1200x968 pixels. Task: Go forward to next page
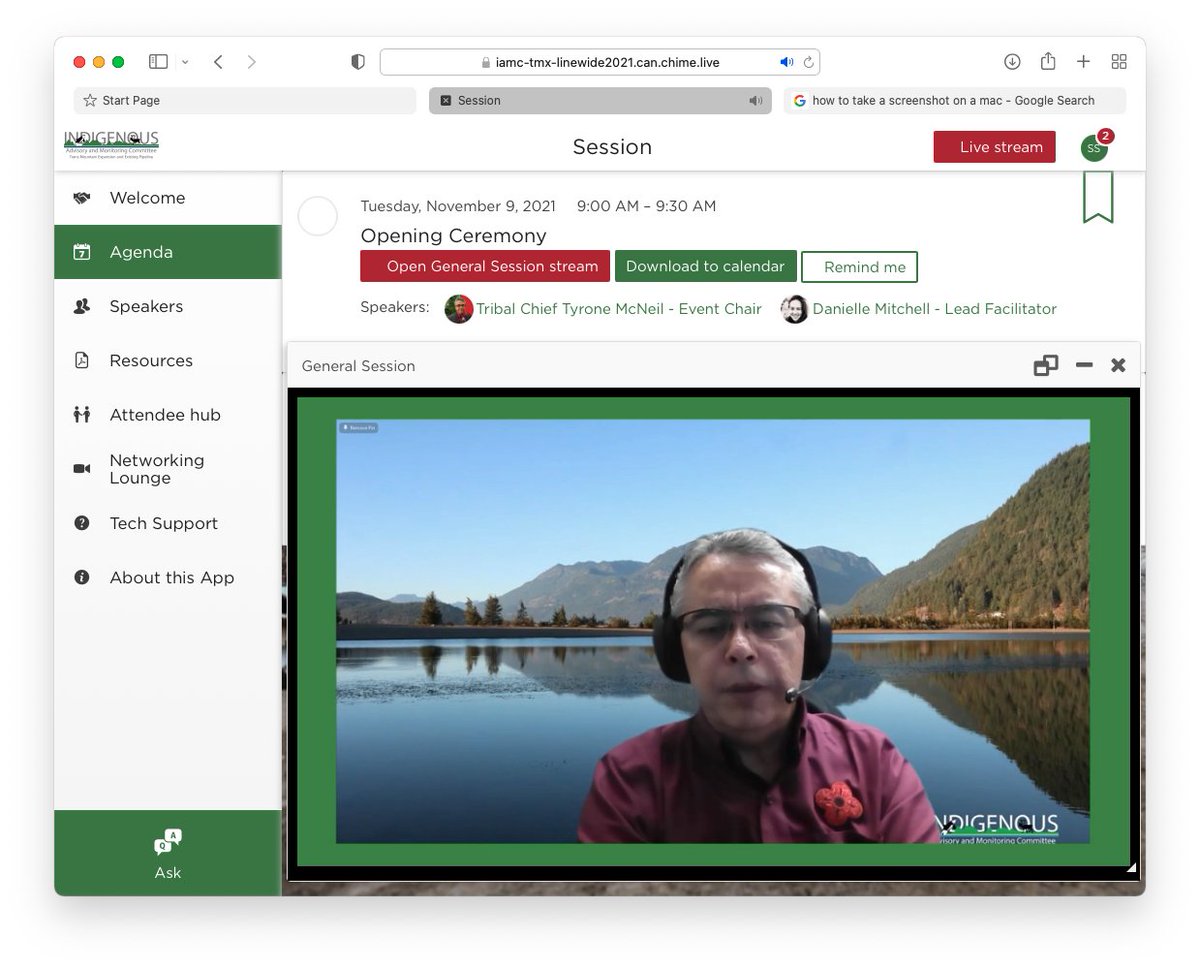coord(251,62)
